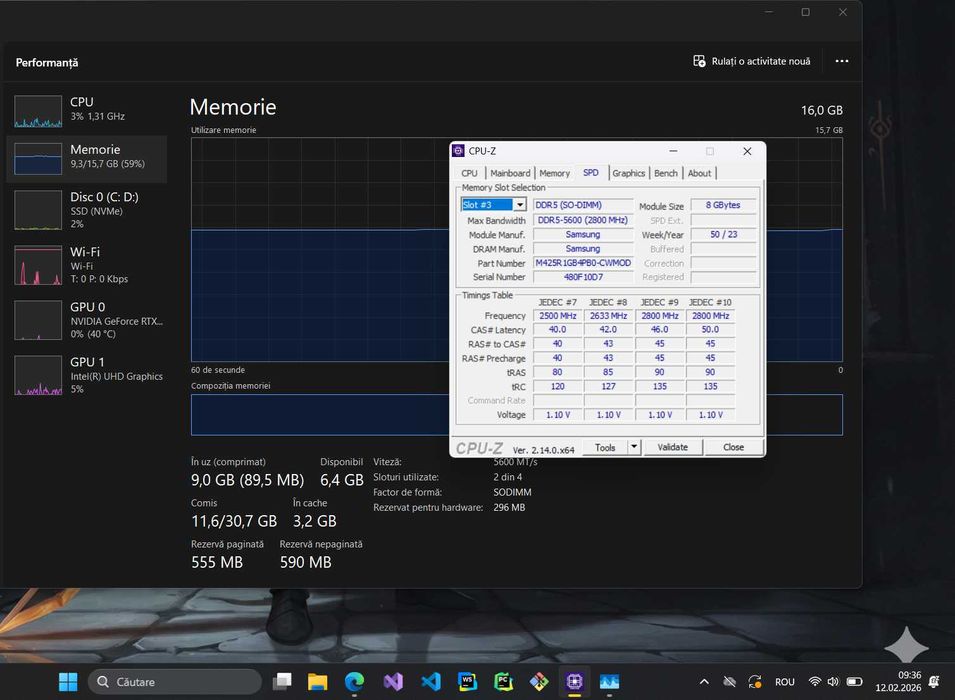Open the About tab in CPU-Z

[699, 173]
